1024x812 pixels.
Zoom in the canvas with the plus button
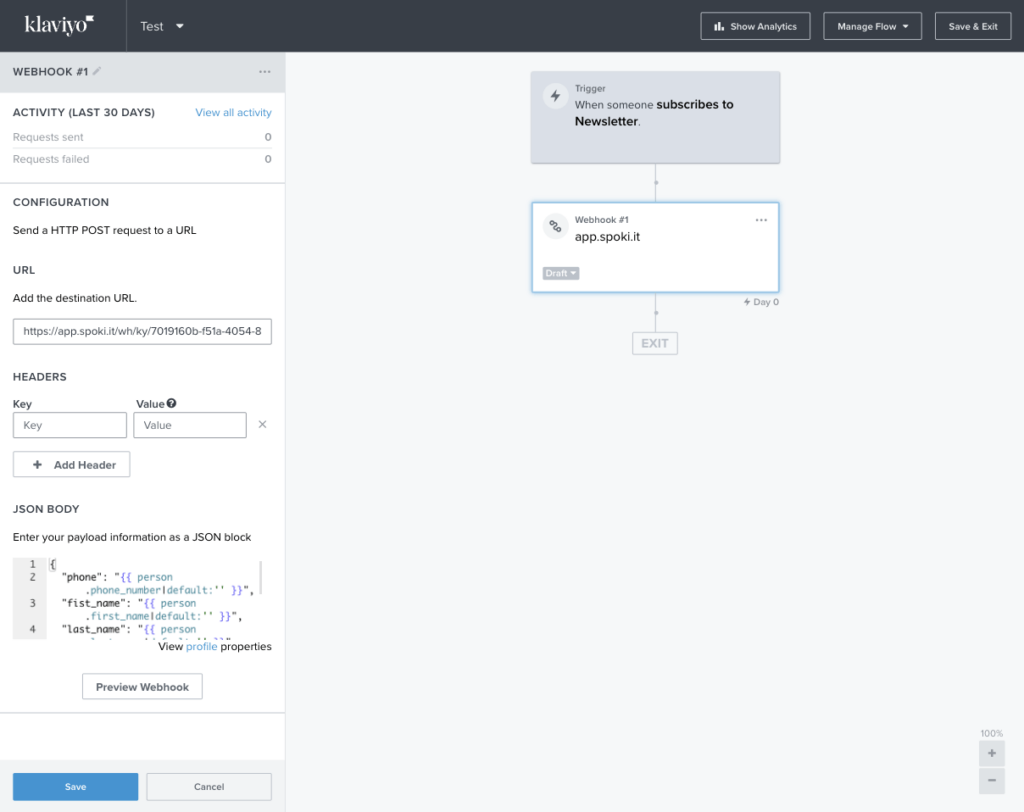[991, 754]
